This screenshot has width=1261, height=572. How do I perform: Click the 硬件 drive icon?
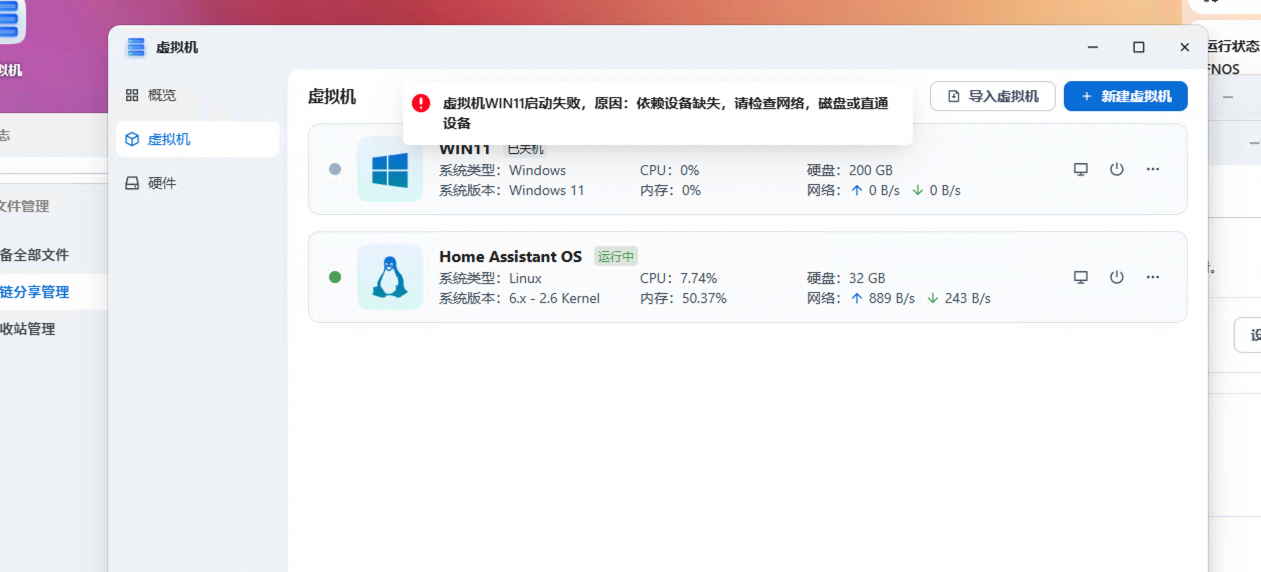tap(132, 183)
